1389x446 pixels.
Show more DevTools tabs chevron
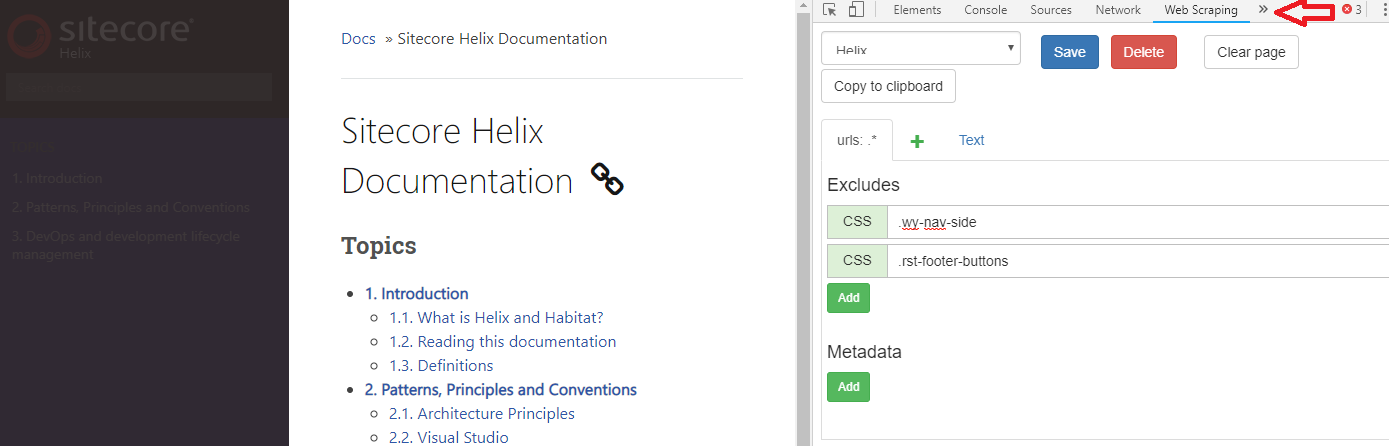(1263, 9)
